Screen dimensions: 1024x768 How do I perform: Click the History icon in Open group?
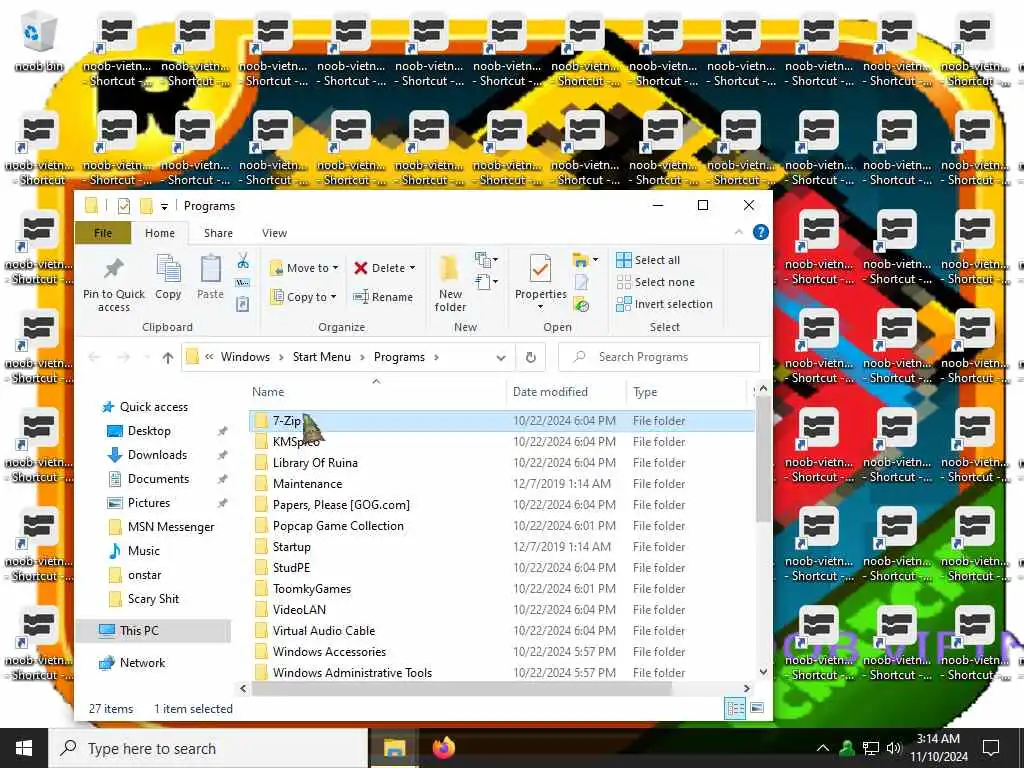[581, 304]
